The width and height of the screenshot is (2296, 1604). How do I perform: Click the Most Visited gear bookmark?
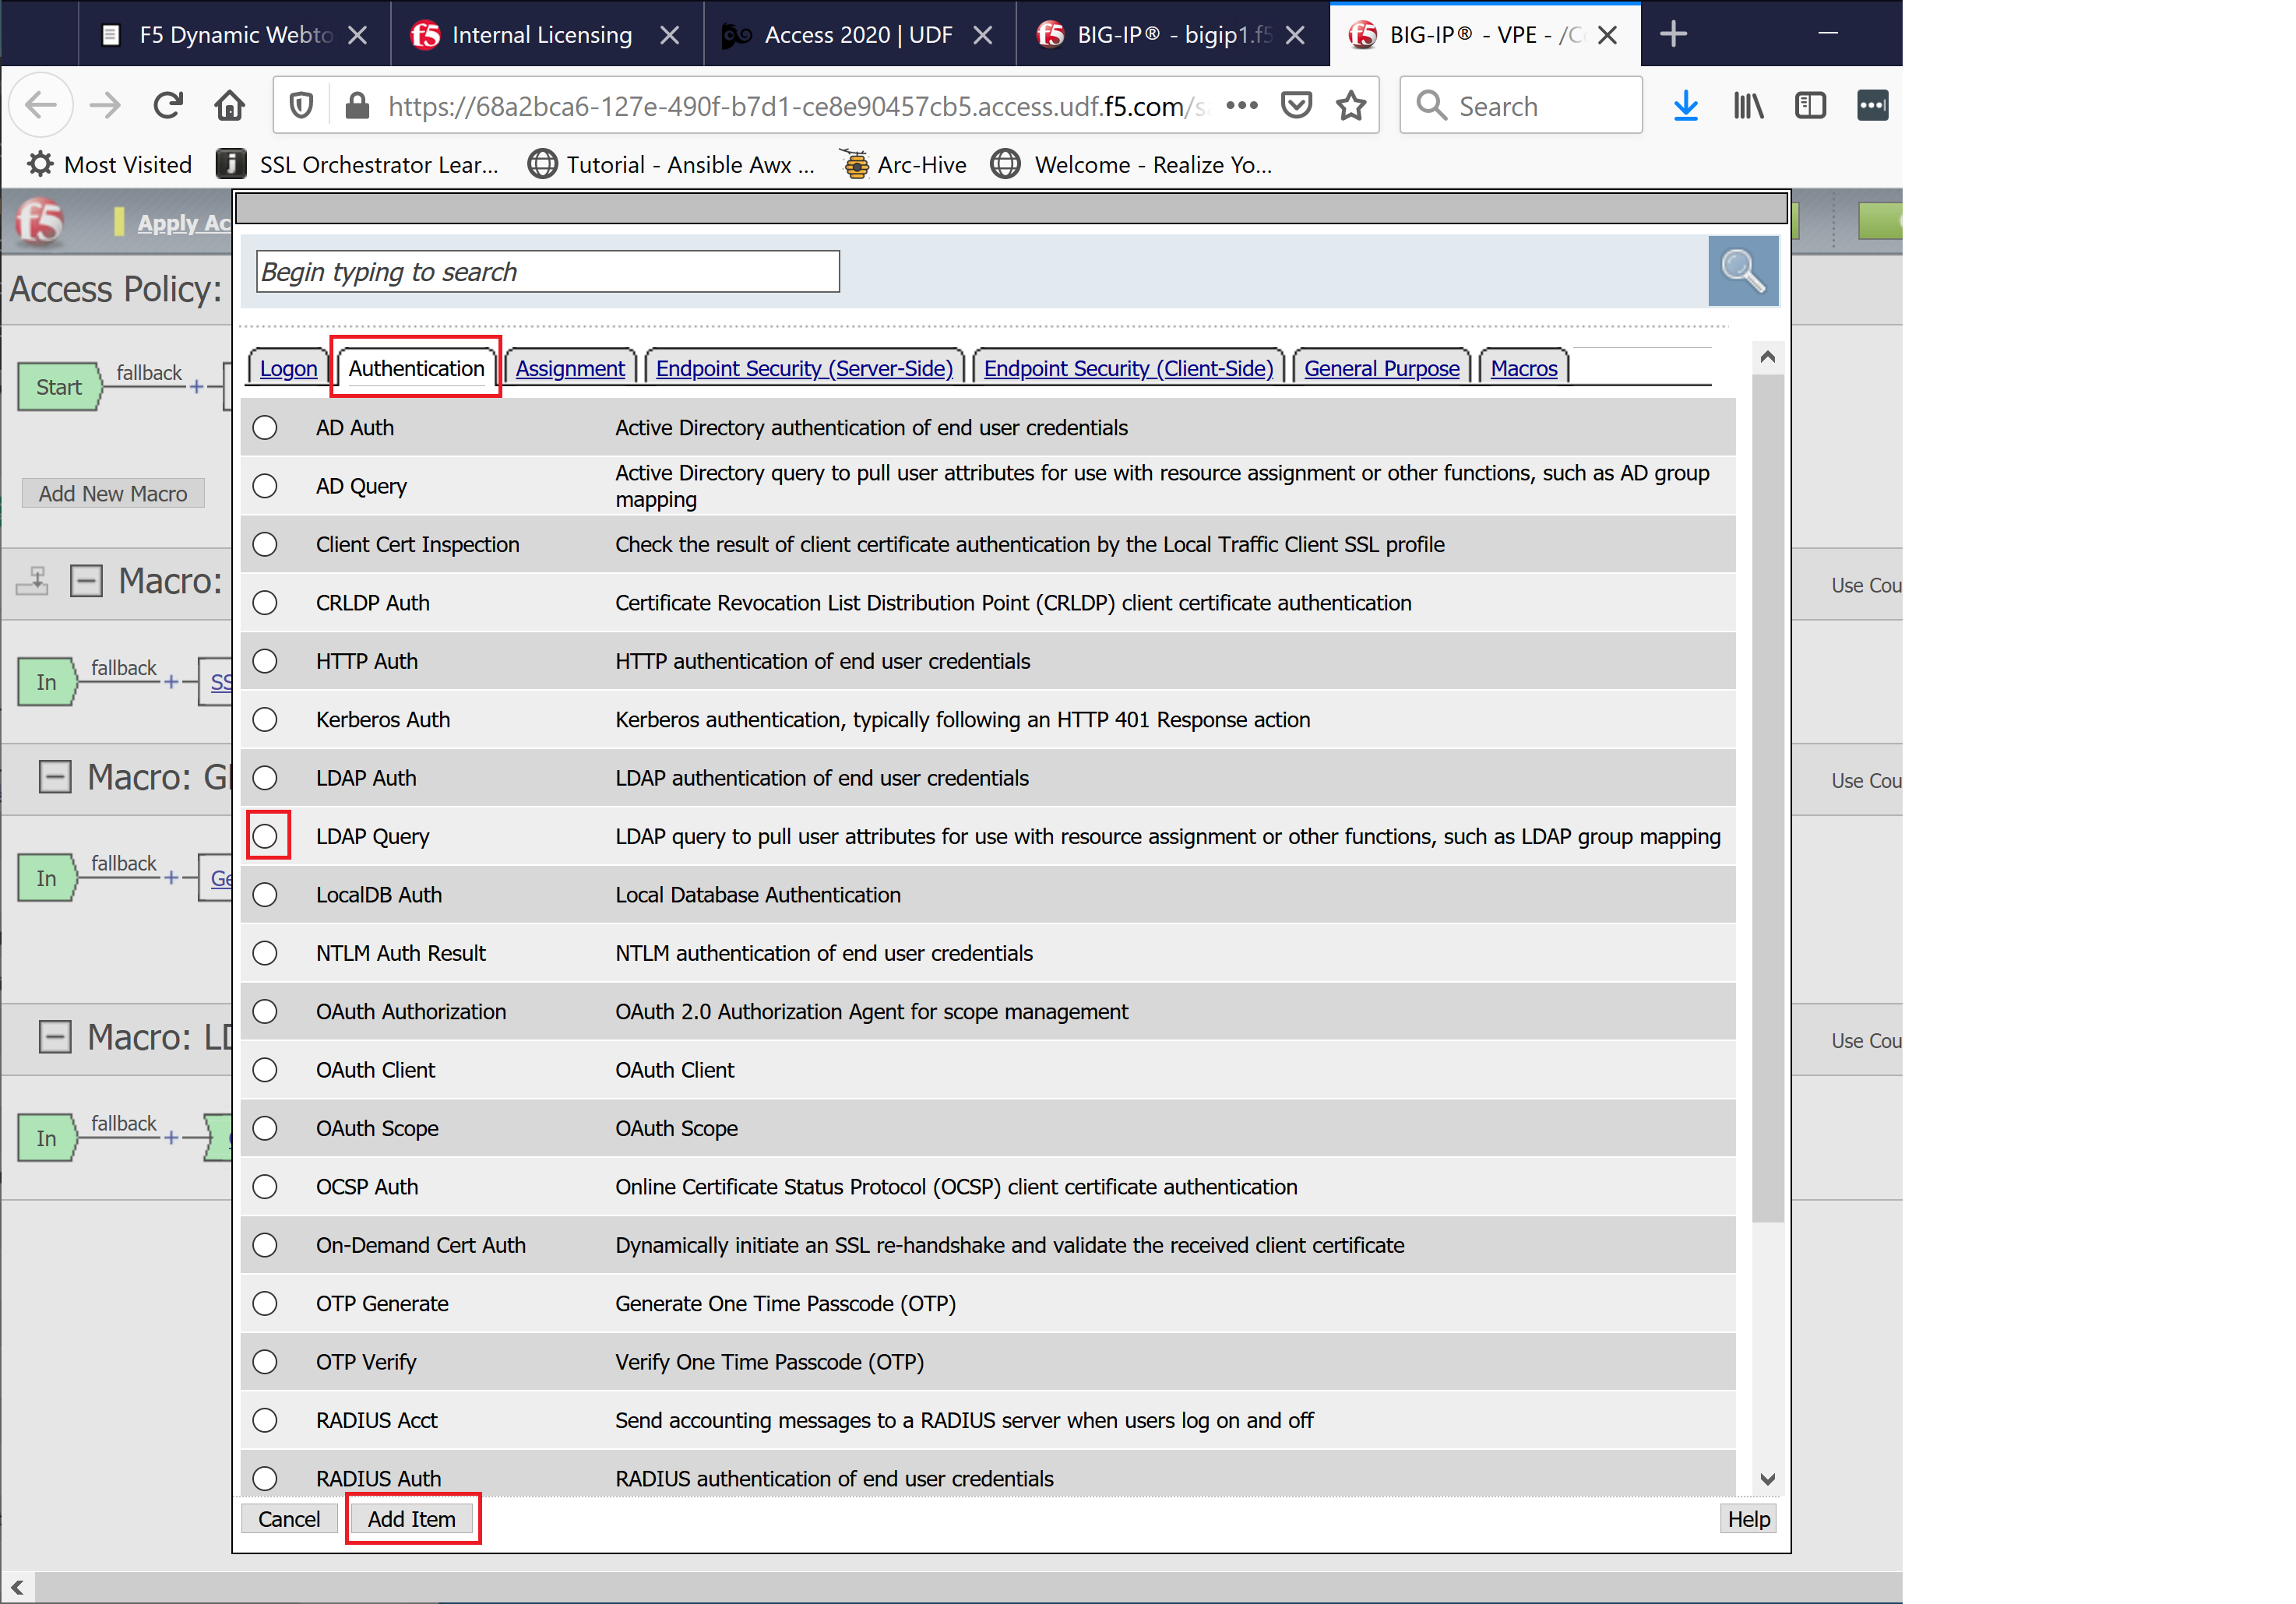tap(109, 164)
